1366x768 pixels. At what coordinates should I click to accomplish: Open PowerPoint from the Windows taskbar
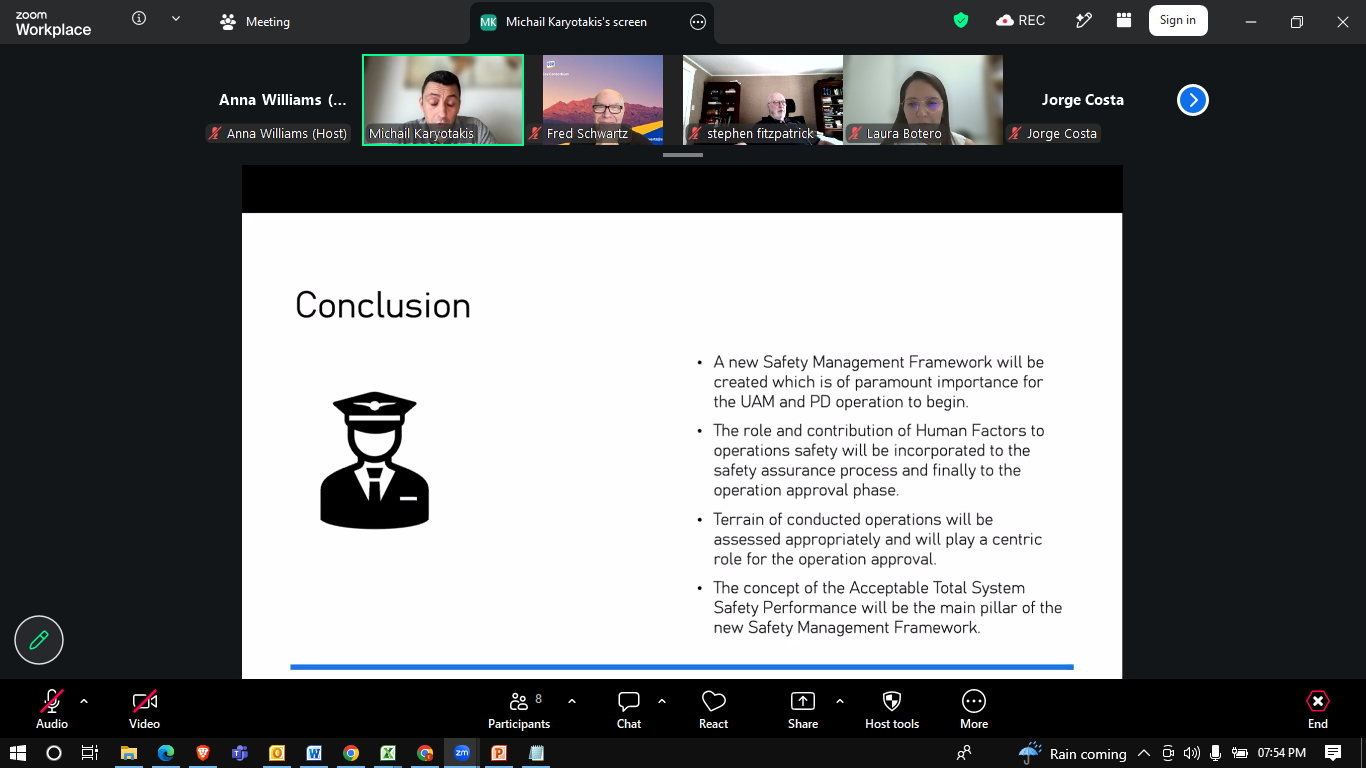(499, 753)
